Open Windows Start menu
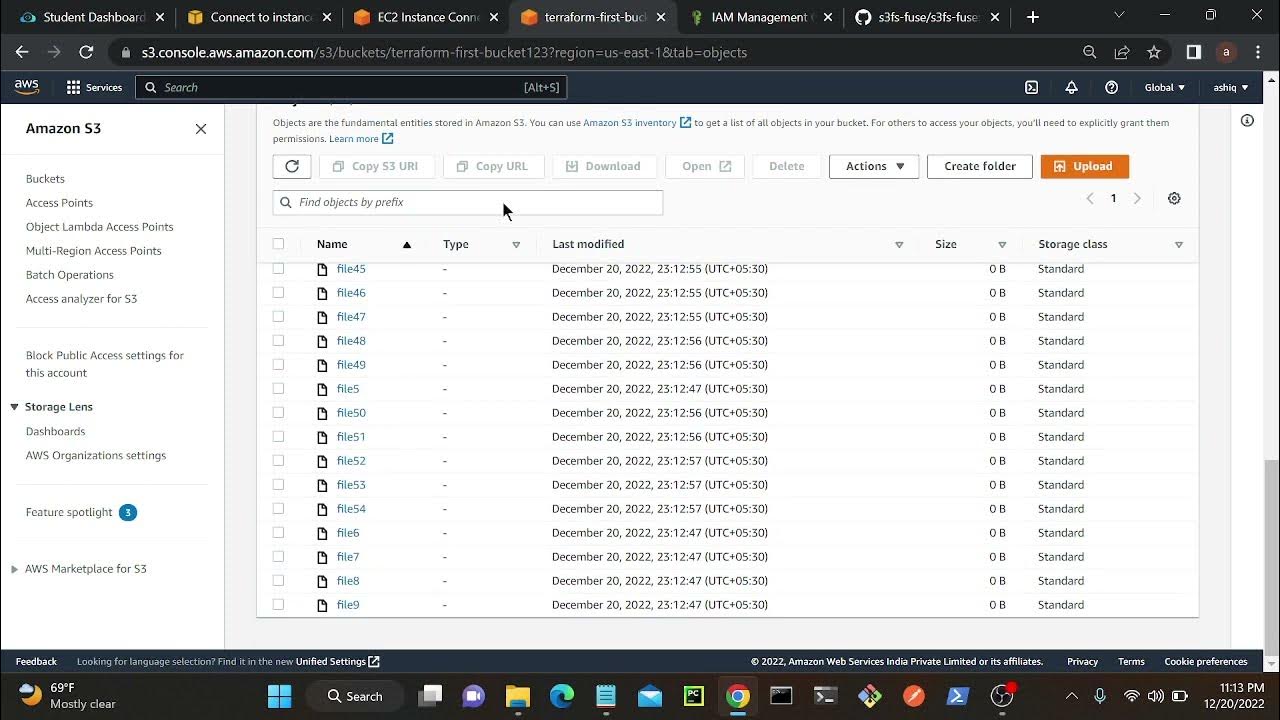 (280, 696)
